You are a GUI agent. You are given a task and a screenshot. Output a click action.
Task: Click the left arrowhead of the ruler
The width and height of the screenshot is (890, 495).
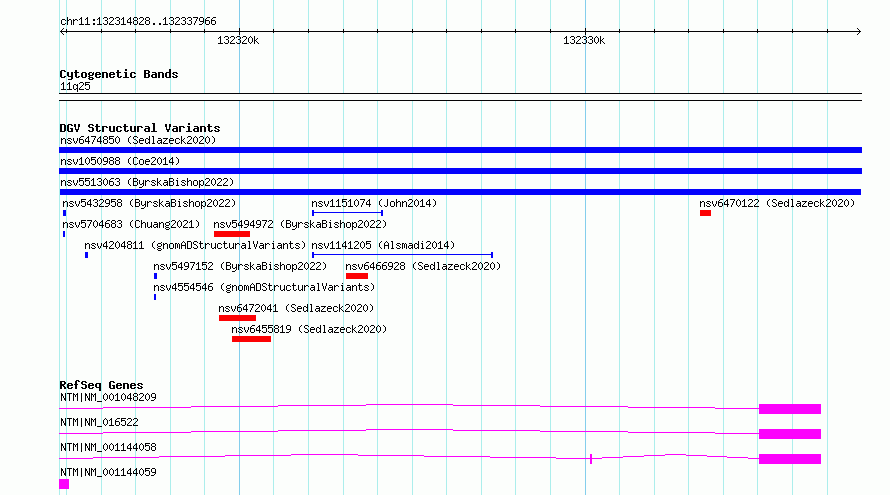(x=63, y=32)
